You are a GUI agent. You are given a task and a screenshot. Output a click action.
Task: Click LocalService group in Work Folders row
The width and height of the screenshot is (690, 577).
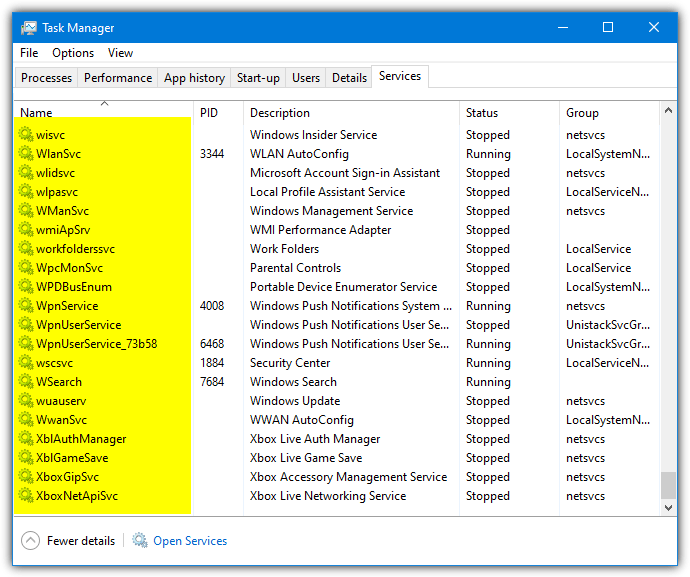click(598, 249)
